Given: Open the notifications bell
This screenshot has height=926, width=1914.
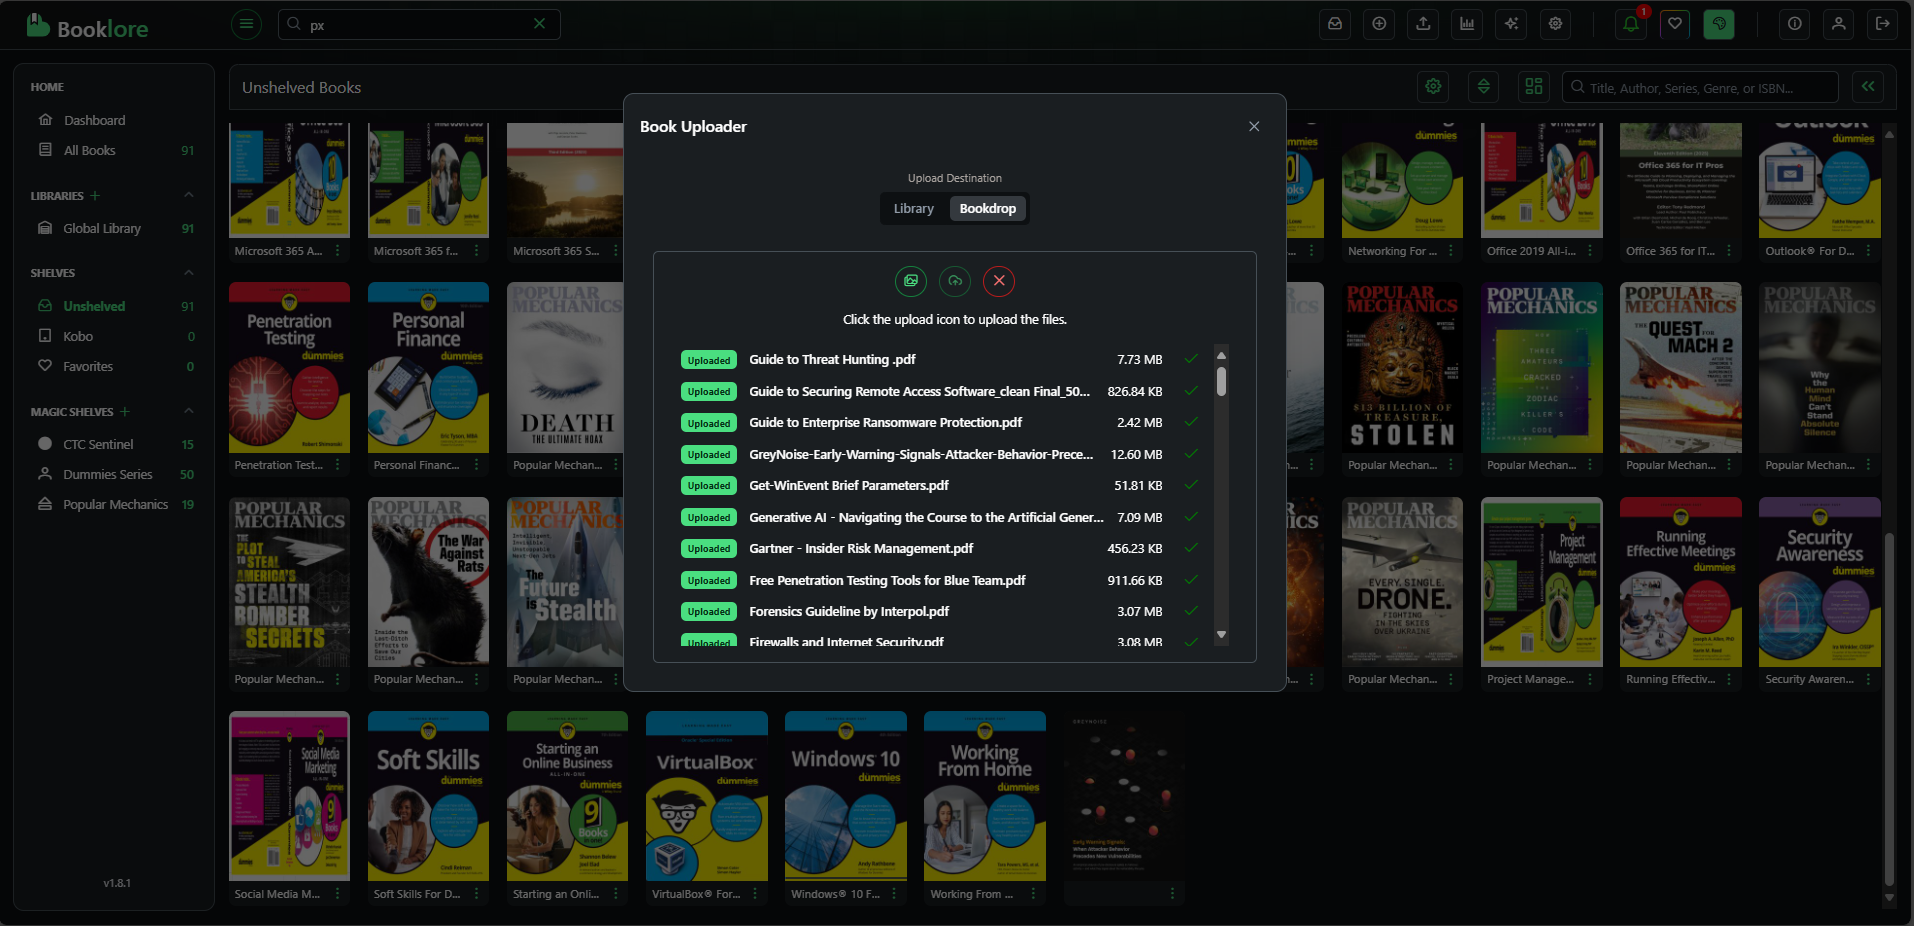Looking at the screenshot, I should (1631, 24).
